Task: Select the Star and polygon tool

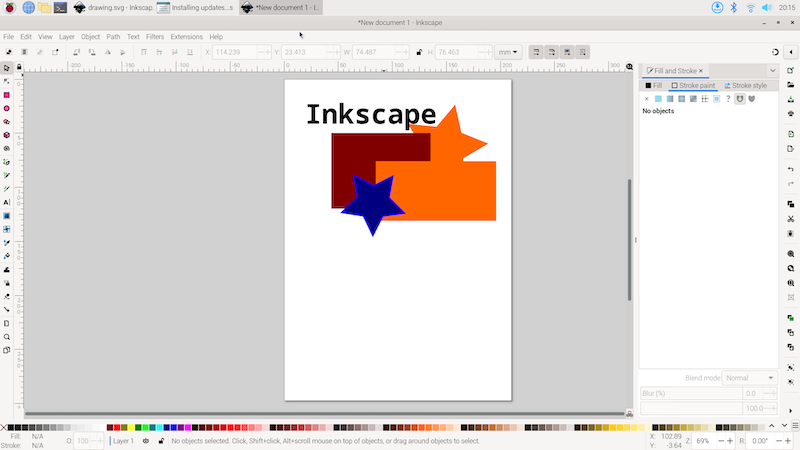Action: [x=7, y=122]
